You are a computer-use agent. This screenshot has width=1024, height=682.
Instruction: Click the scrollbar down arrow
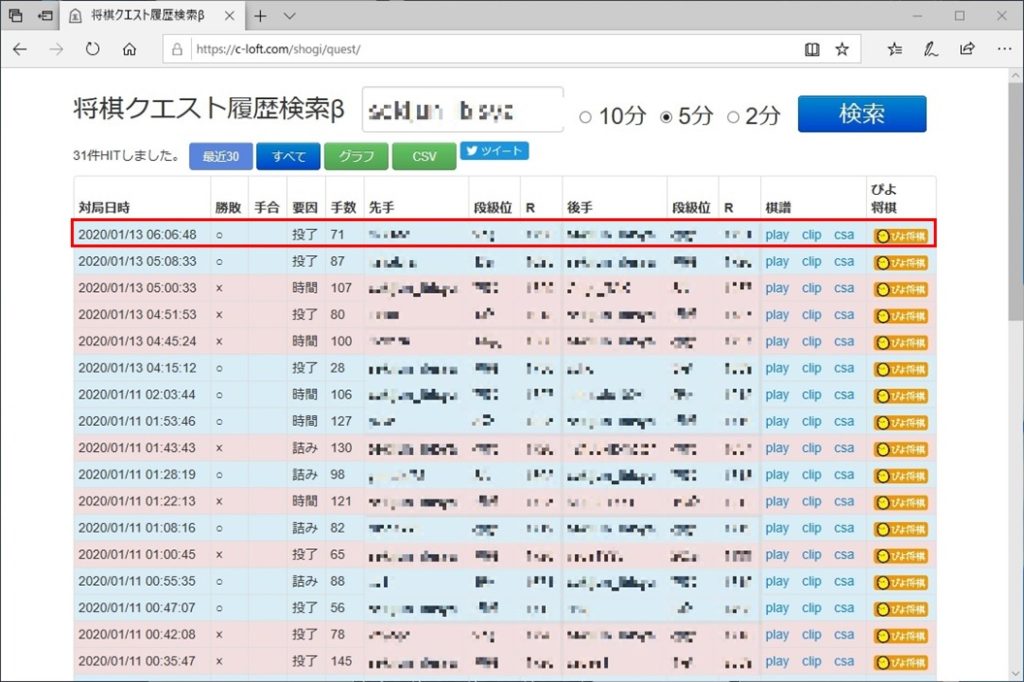point(1016,674)
